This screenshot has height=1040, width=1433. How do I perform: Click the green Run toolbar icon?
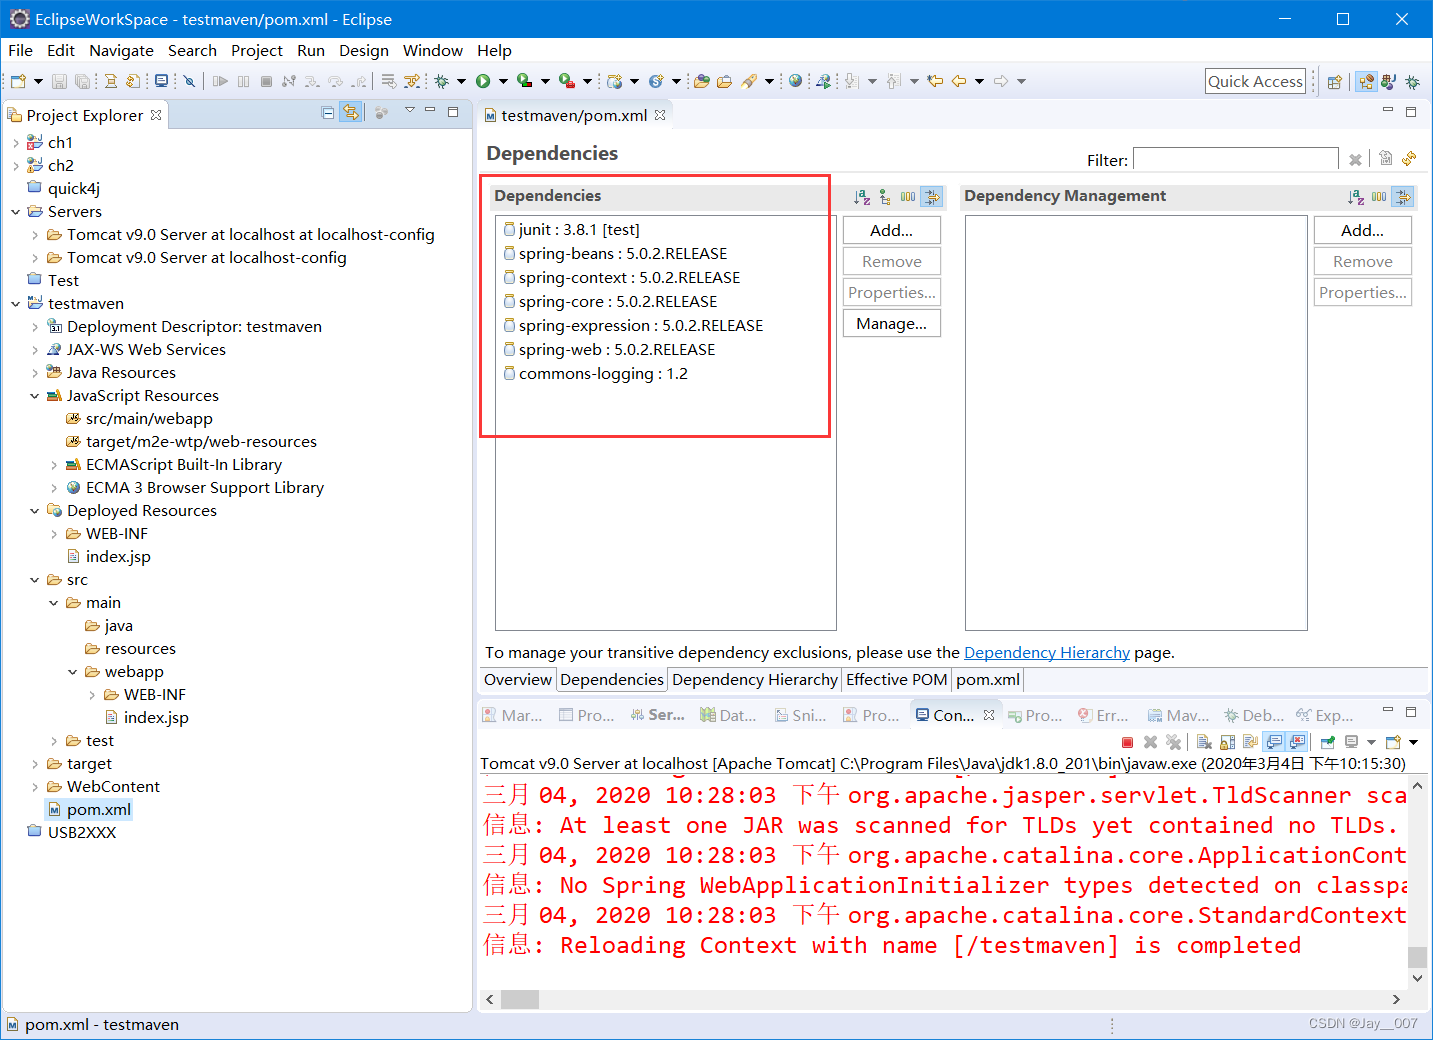(x=483, y=81)
